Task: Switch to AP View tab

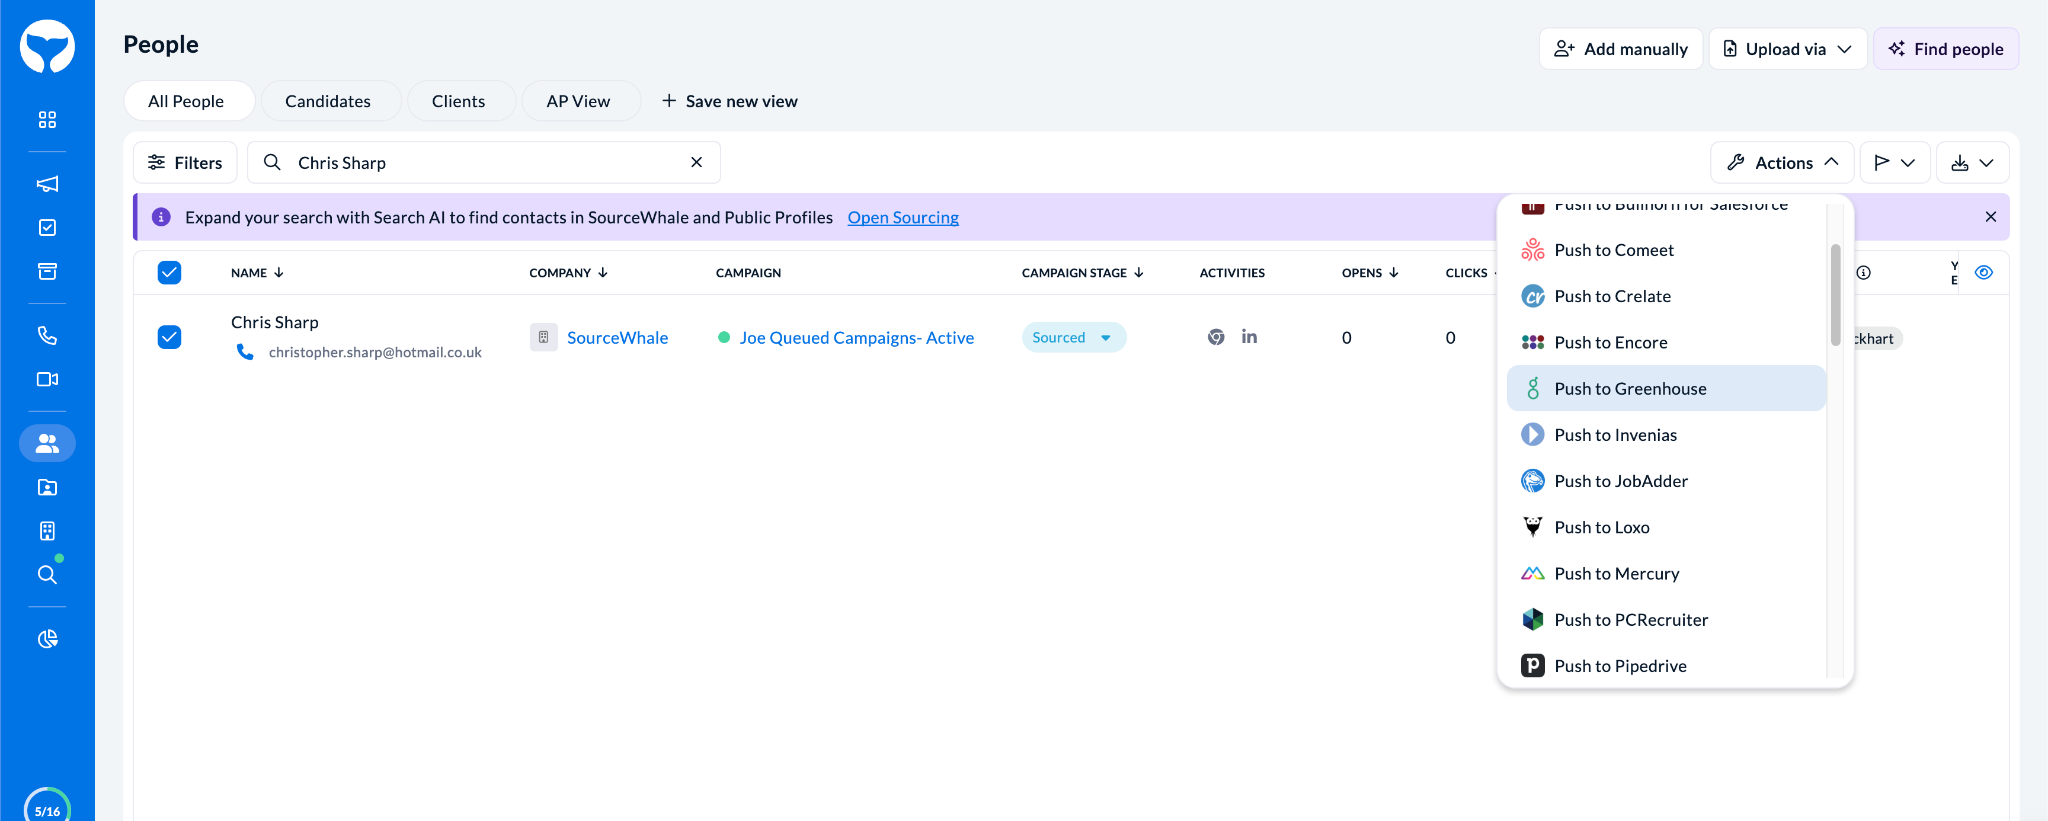Action: pyautogui.click(x=579, y=101)
